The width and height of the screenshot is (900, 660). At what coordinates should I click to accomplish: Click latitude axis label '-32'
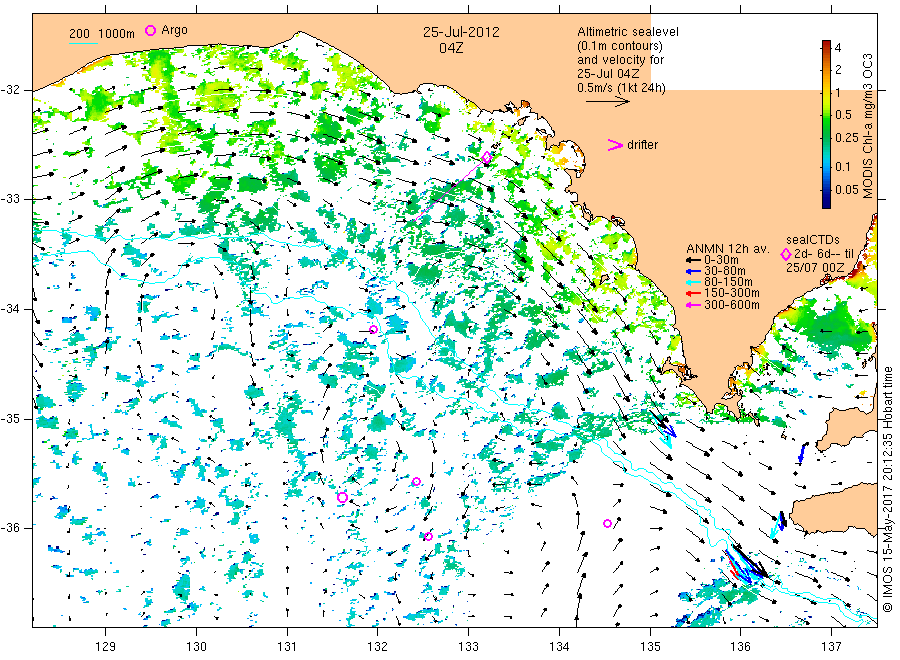(x=11, y=90)
